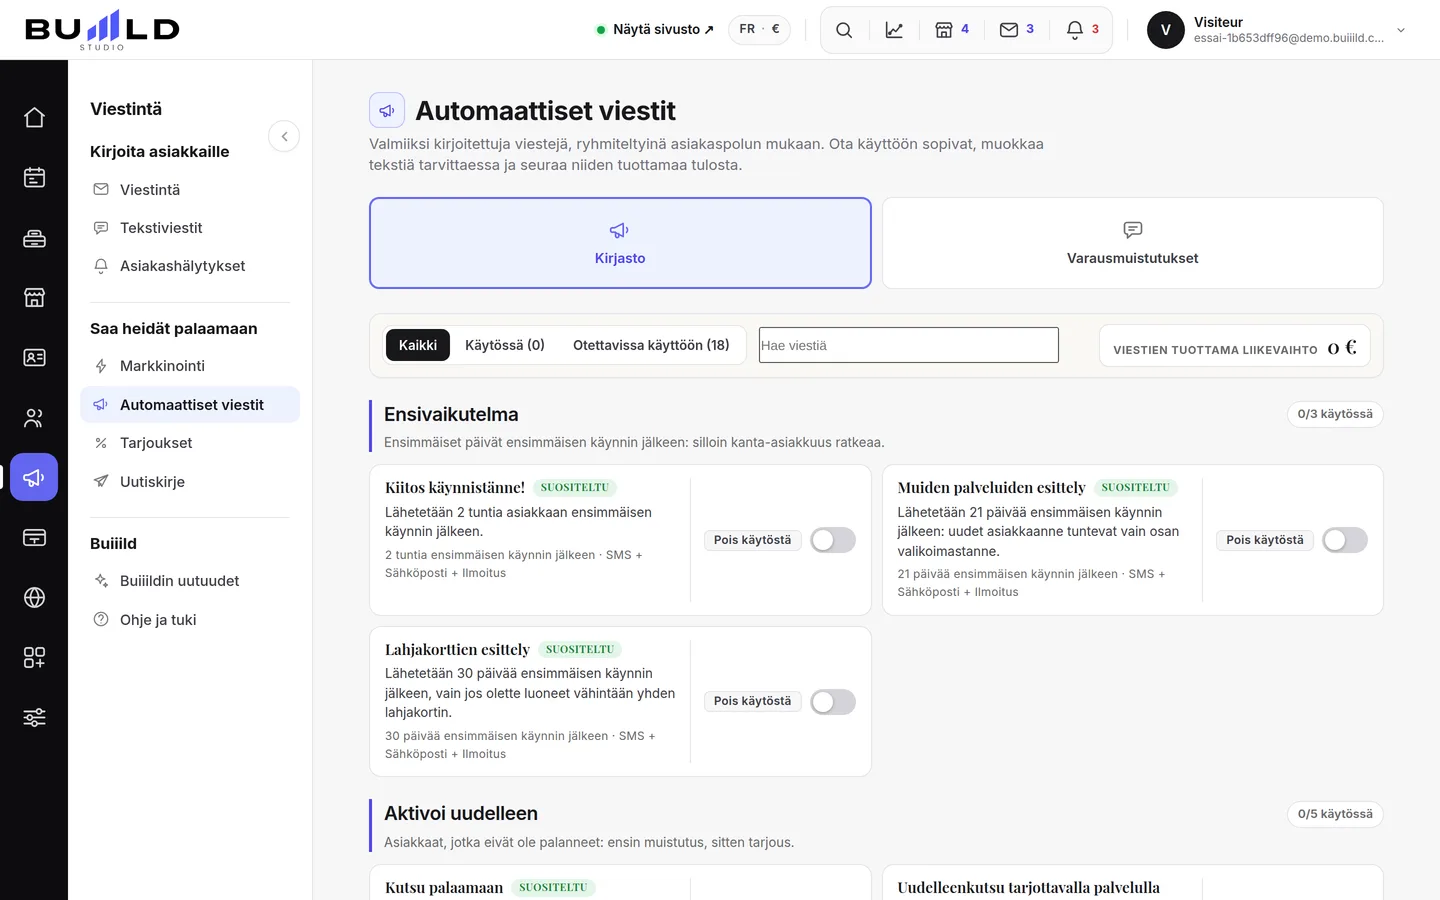Open the payment card icon in left rail
This screenshot has width=1440, height=900.
click(34, 538)
